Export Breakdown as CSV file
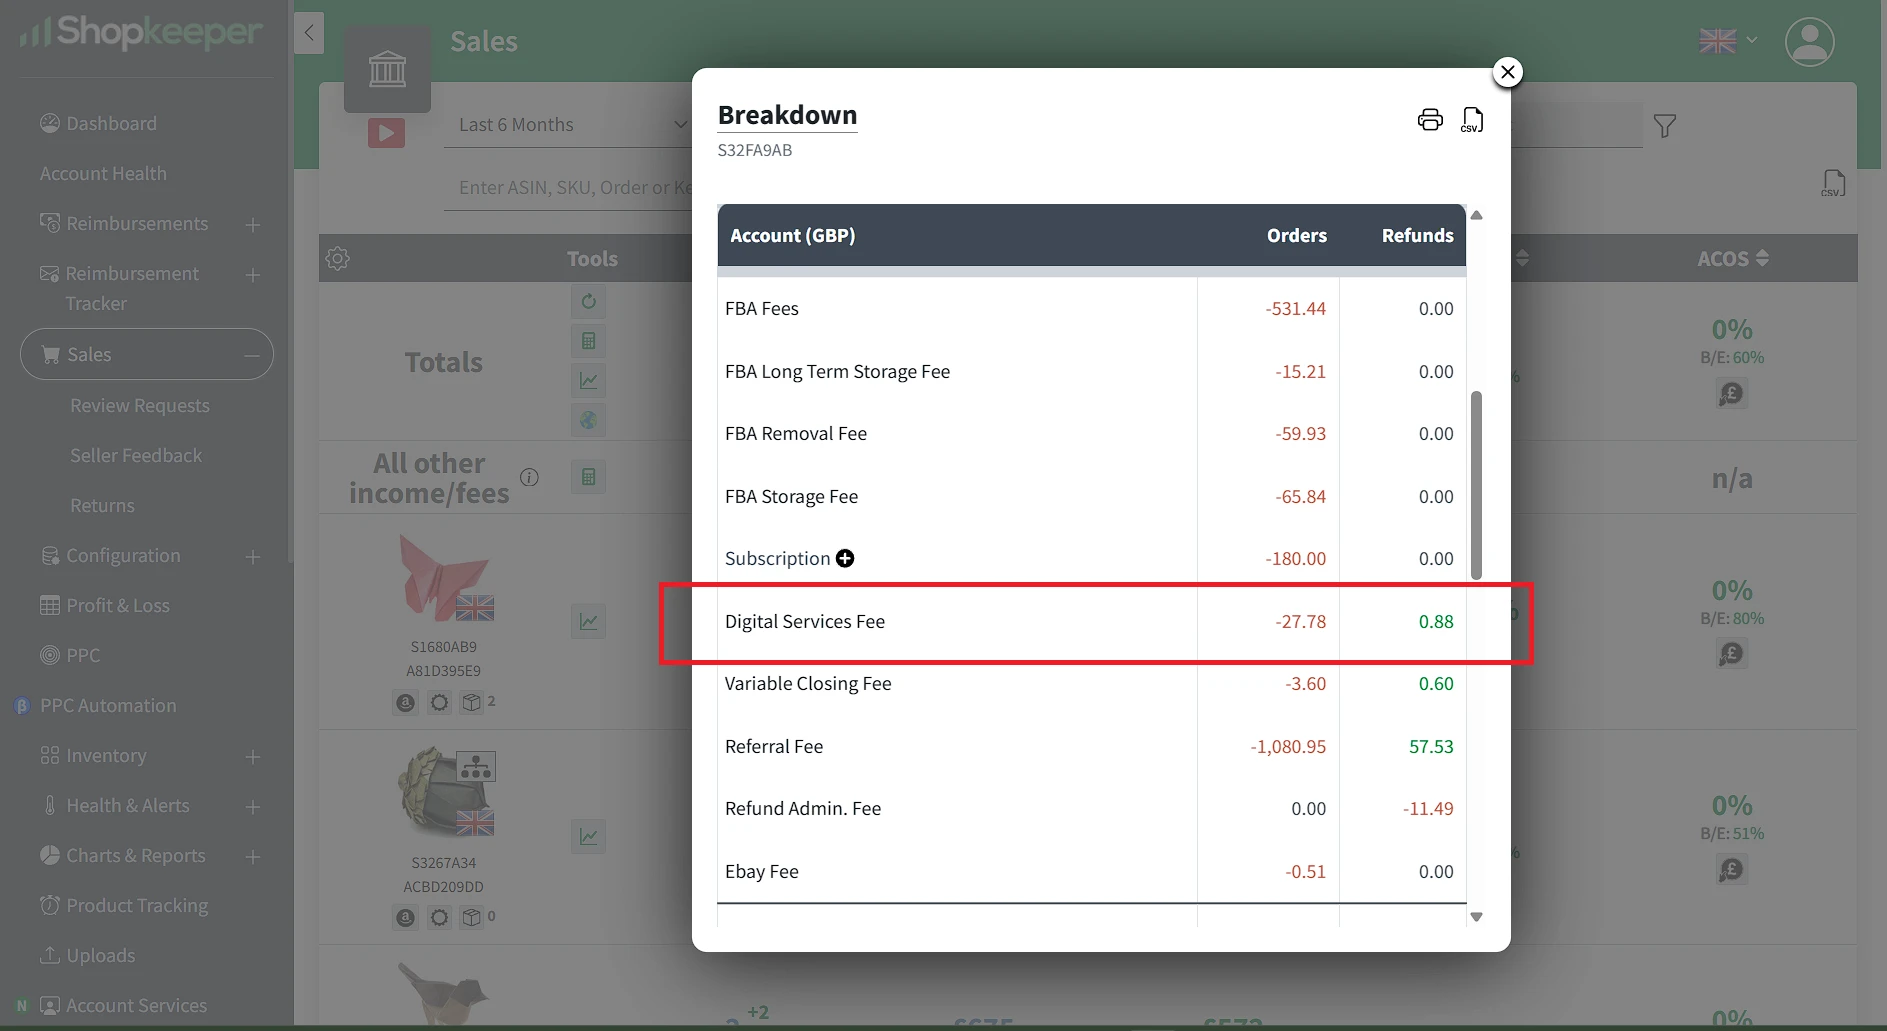Viewport: 1887px width, 1031px height. coord(1472,120)
